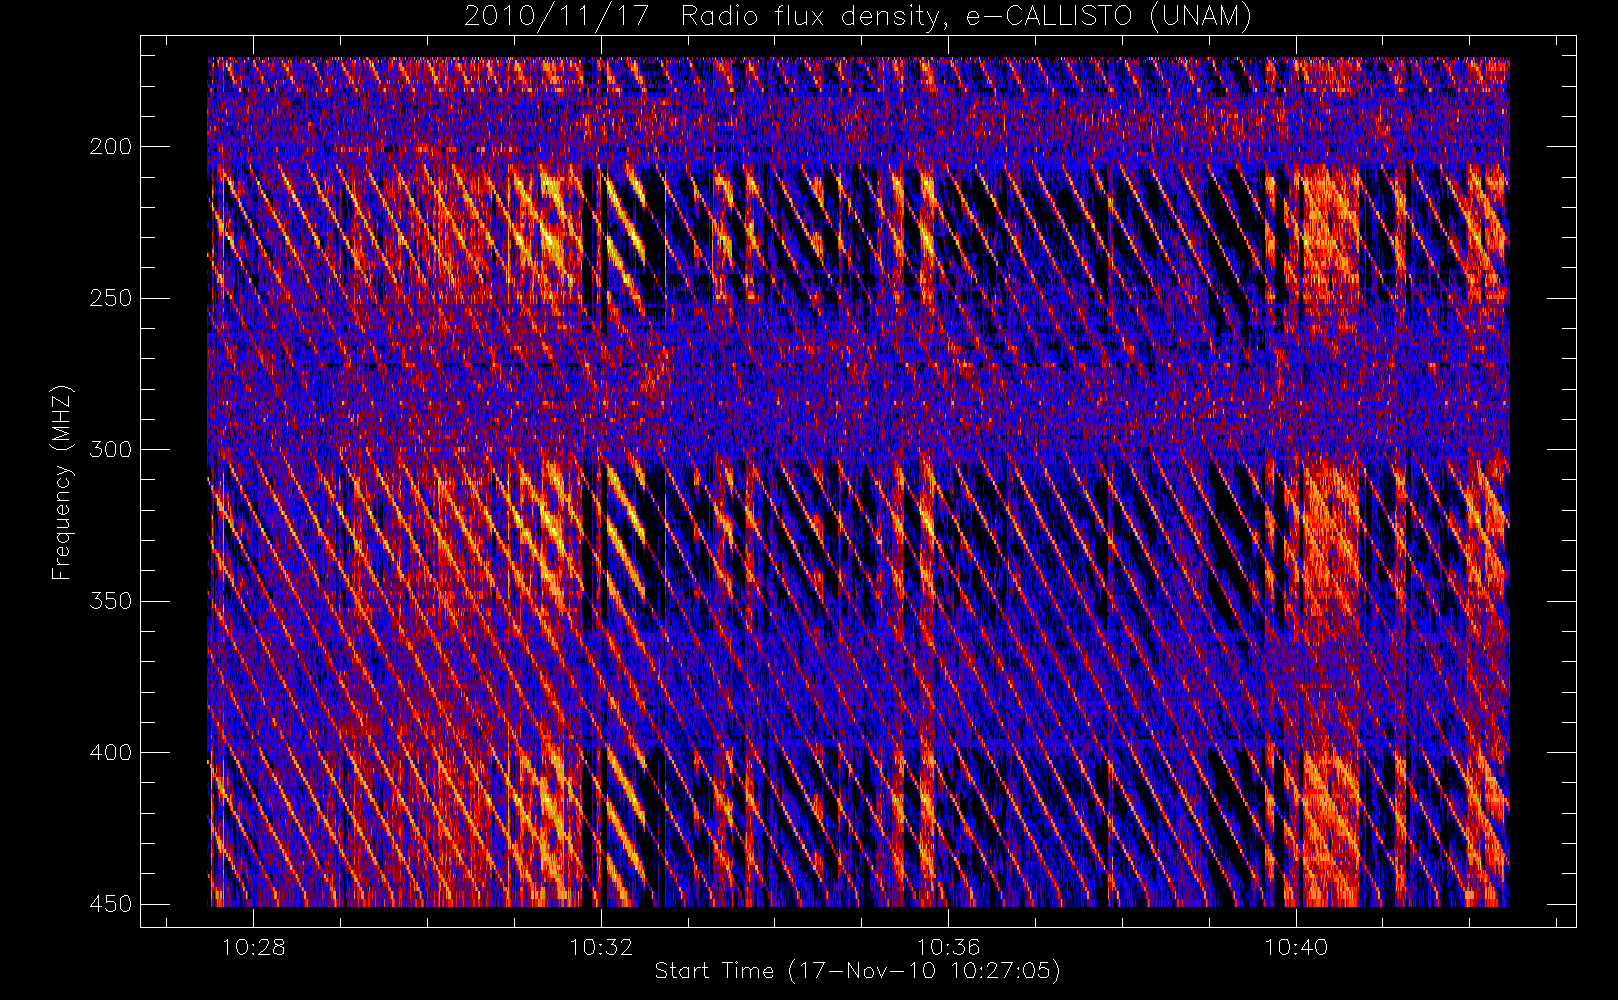Click the 350 frequency tick label
This screenshot has width=1618, height=1000.
110,601
